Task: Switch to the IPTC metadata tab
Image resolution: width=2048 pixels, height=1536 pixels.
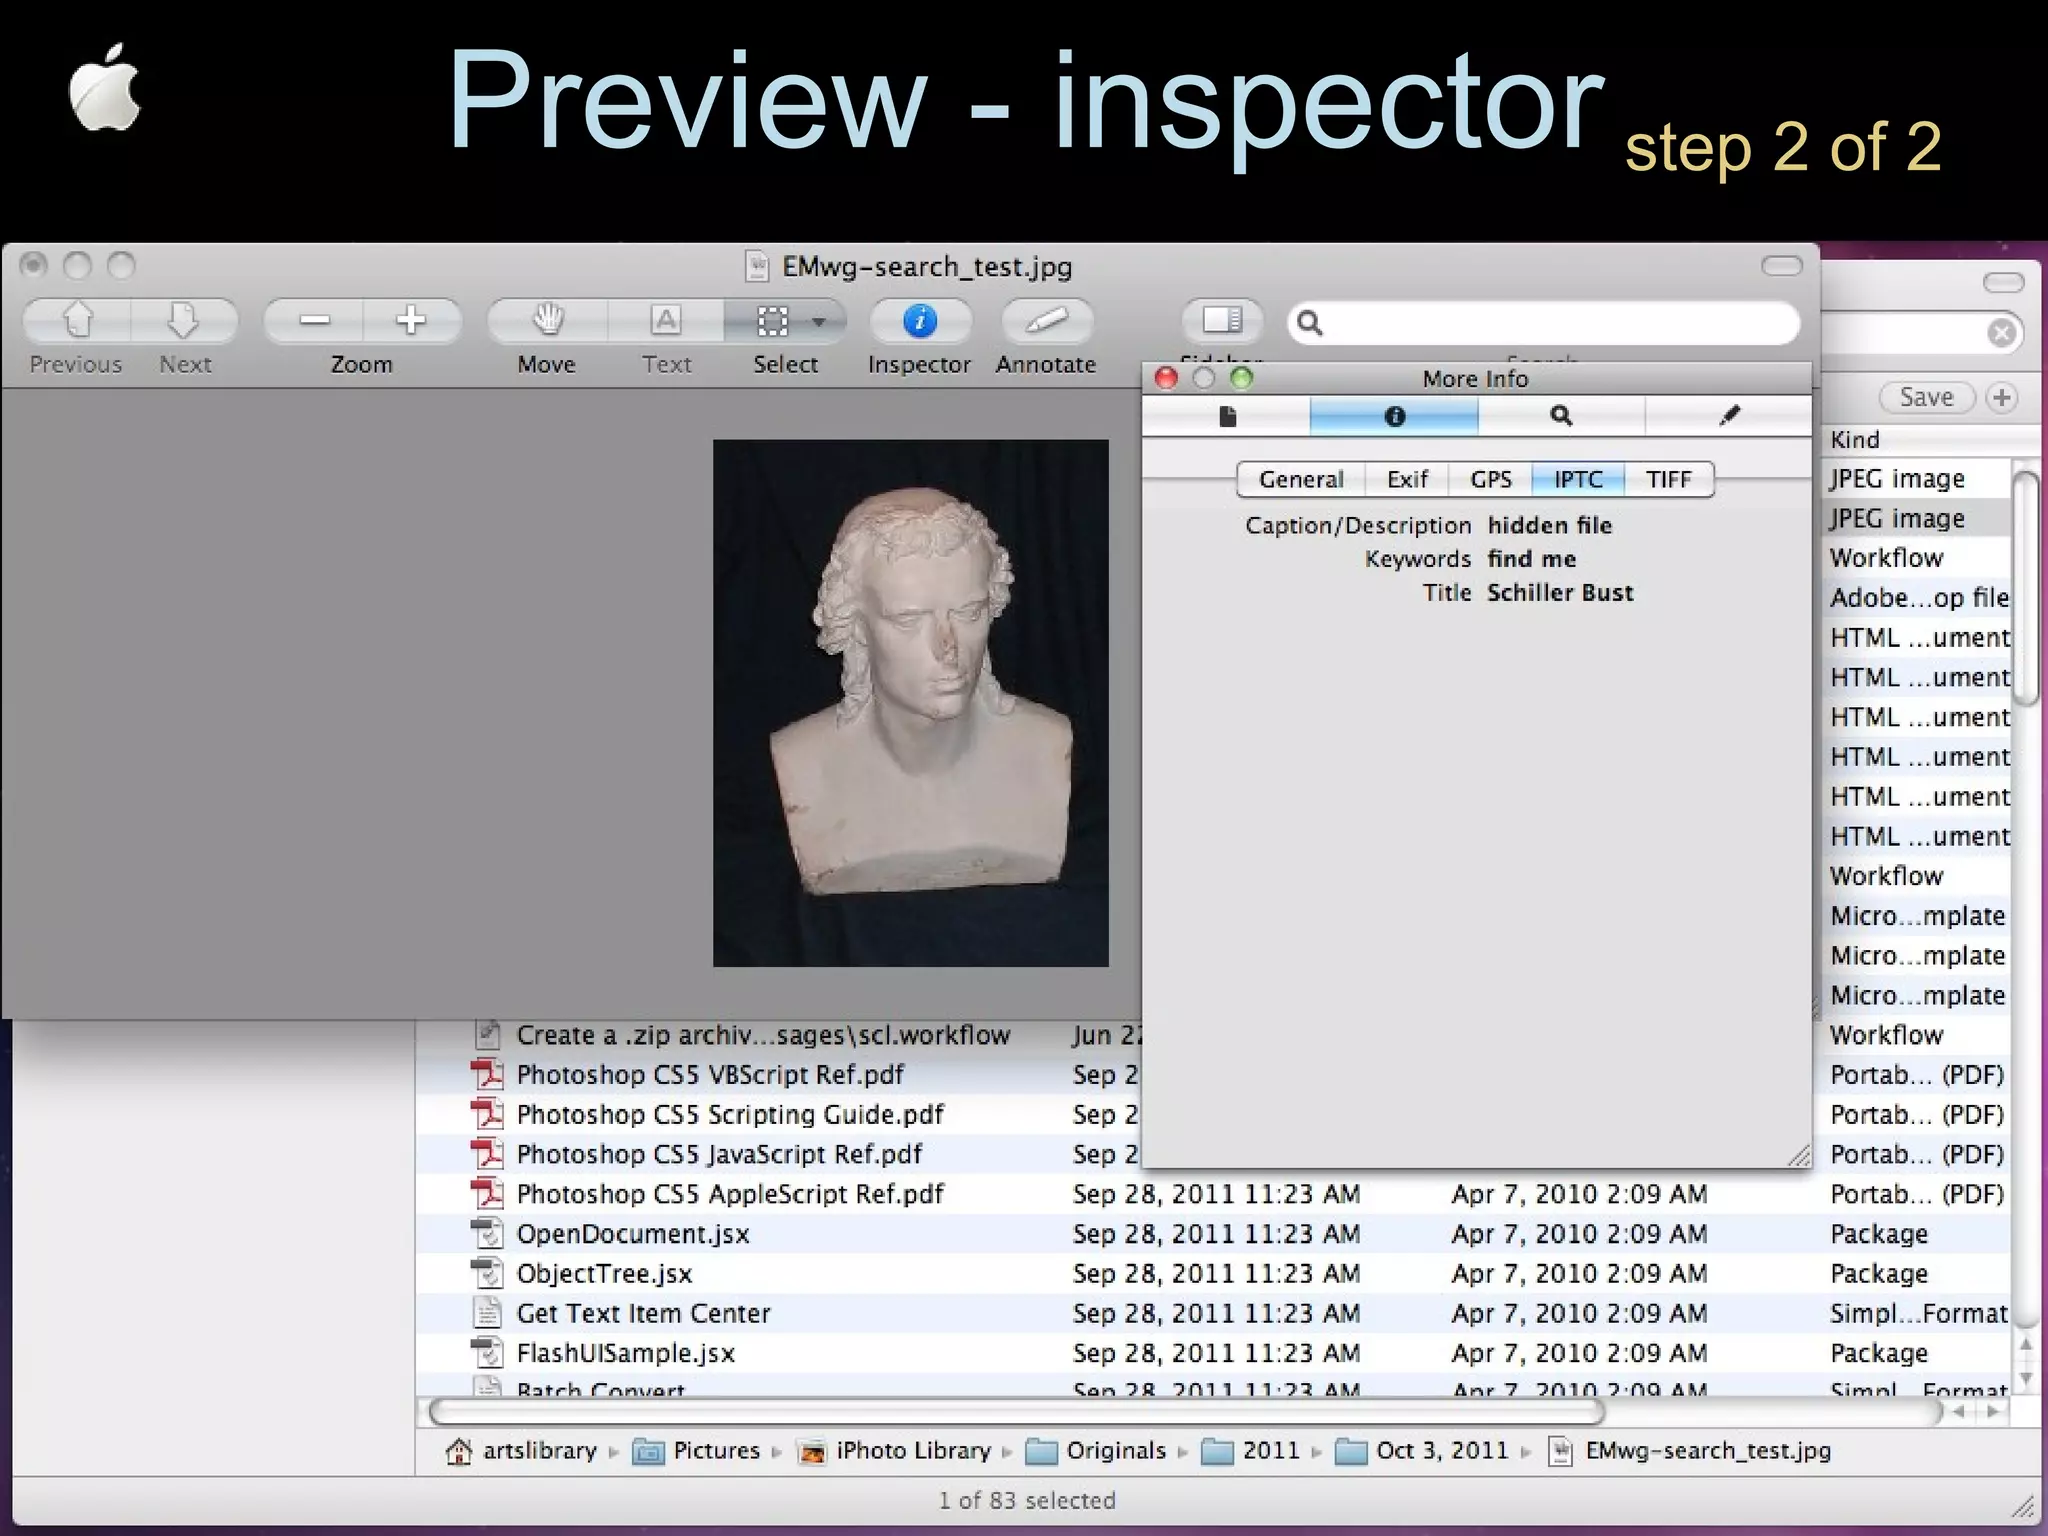Action: pos(1578,480)
